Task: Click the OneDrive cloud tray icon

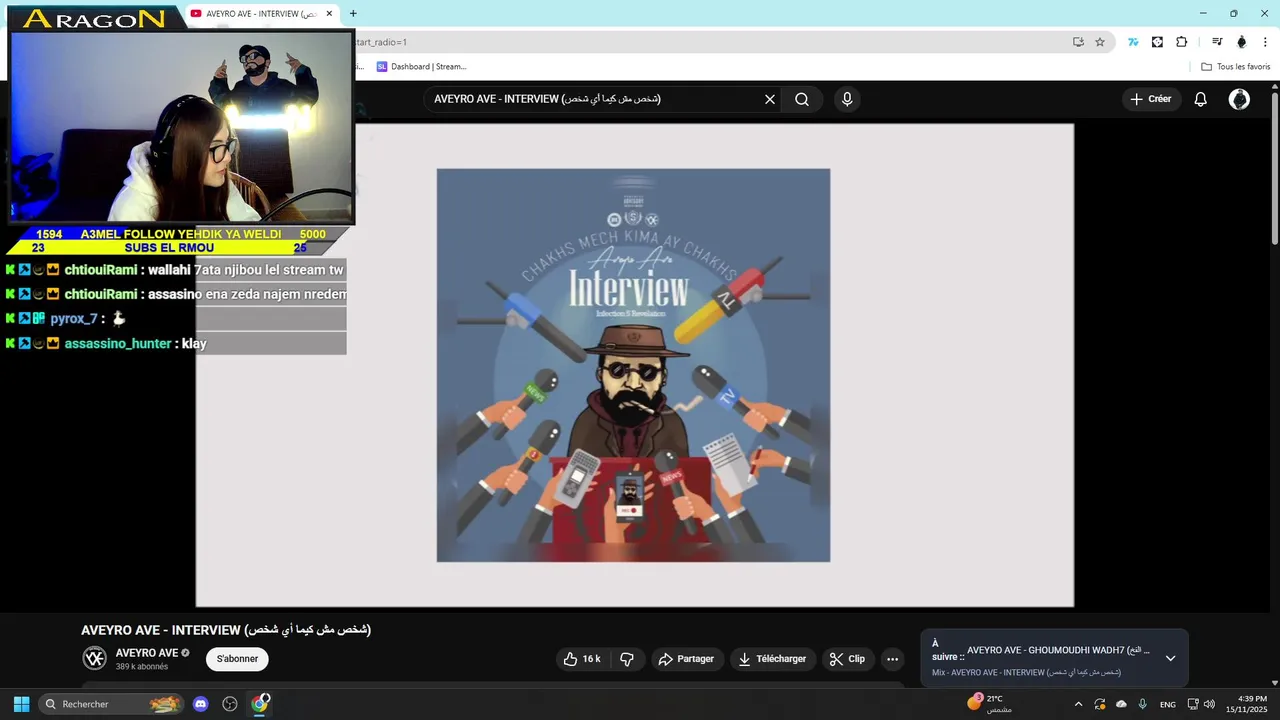Action: pos(1121,704)
